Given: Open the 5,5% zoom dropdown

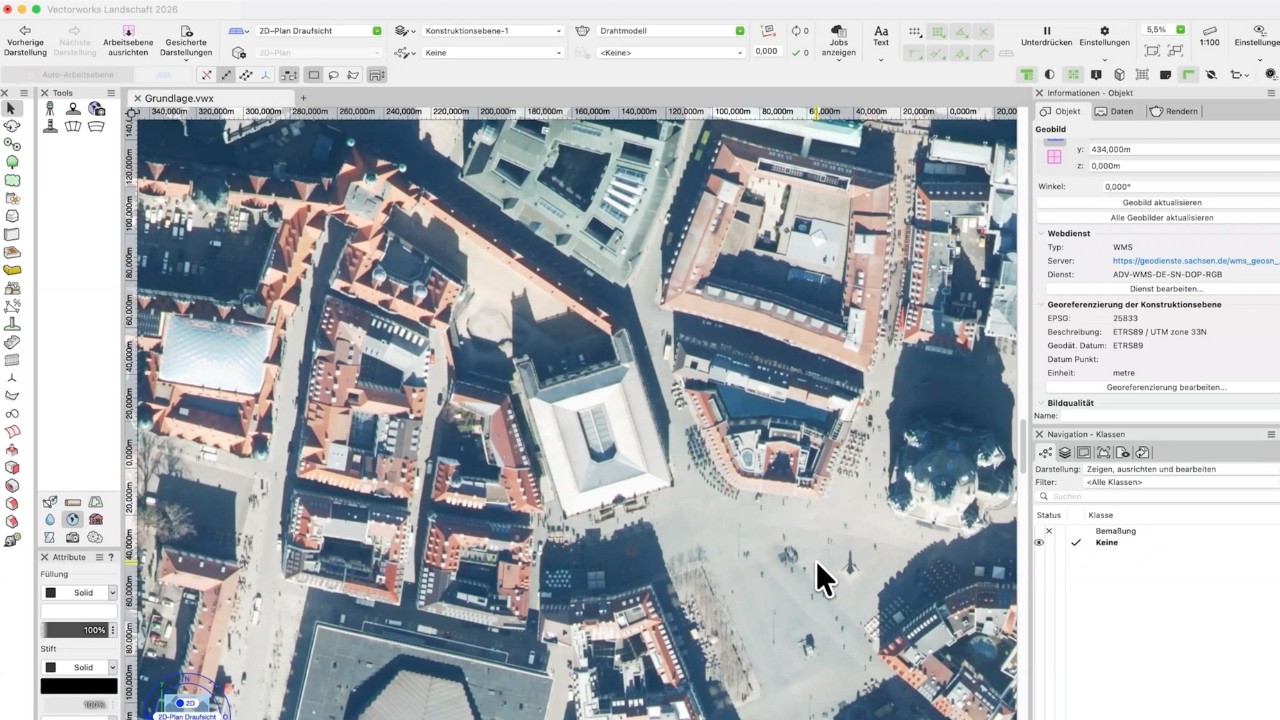Looking at the screenshot, I should click(1165, 30).
